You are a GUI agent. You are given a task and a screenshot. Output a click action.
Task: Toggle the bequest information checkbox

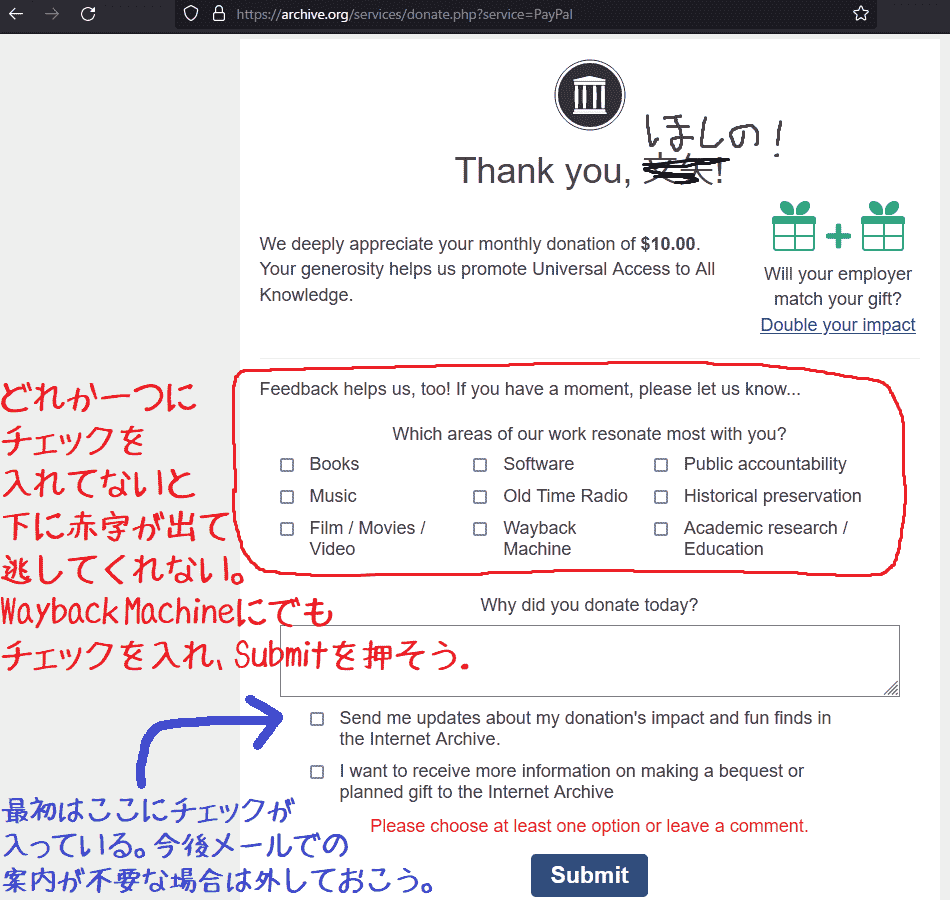click(317, 772)
